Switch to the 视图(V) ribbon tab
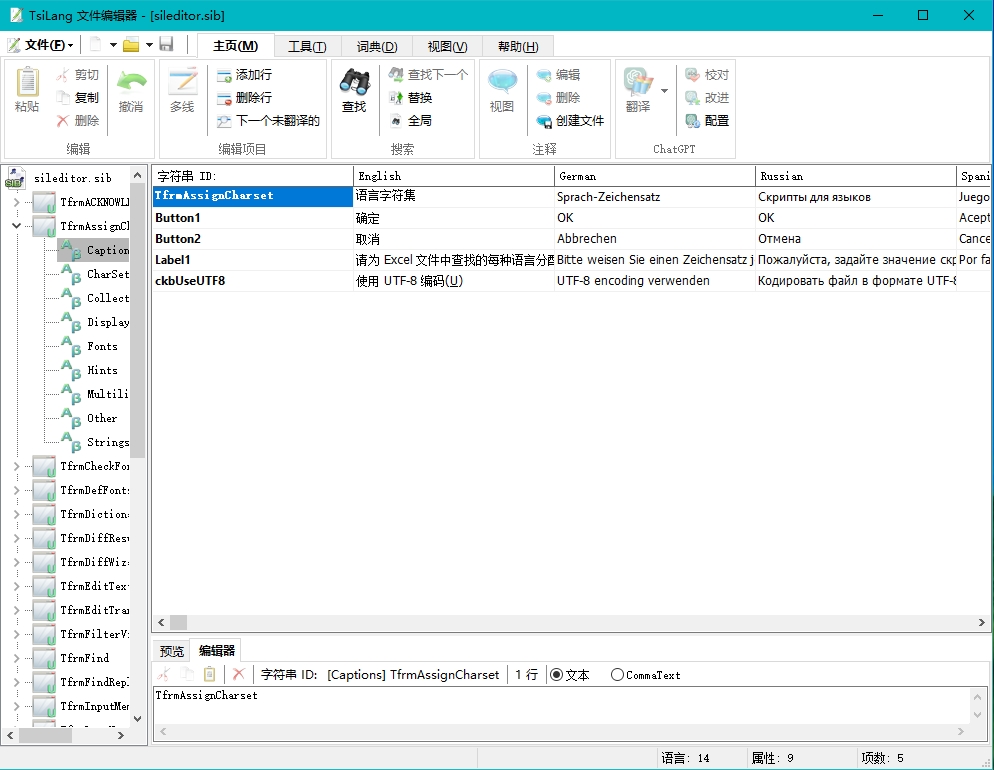994x770 pixels. (448, 47)
